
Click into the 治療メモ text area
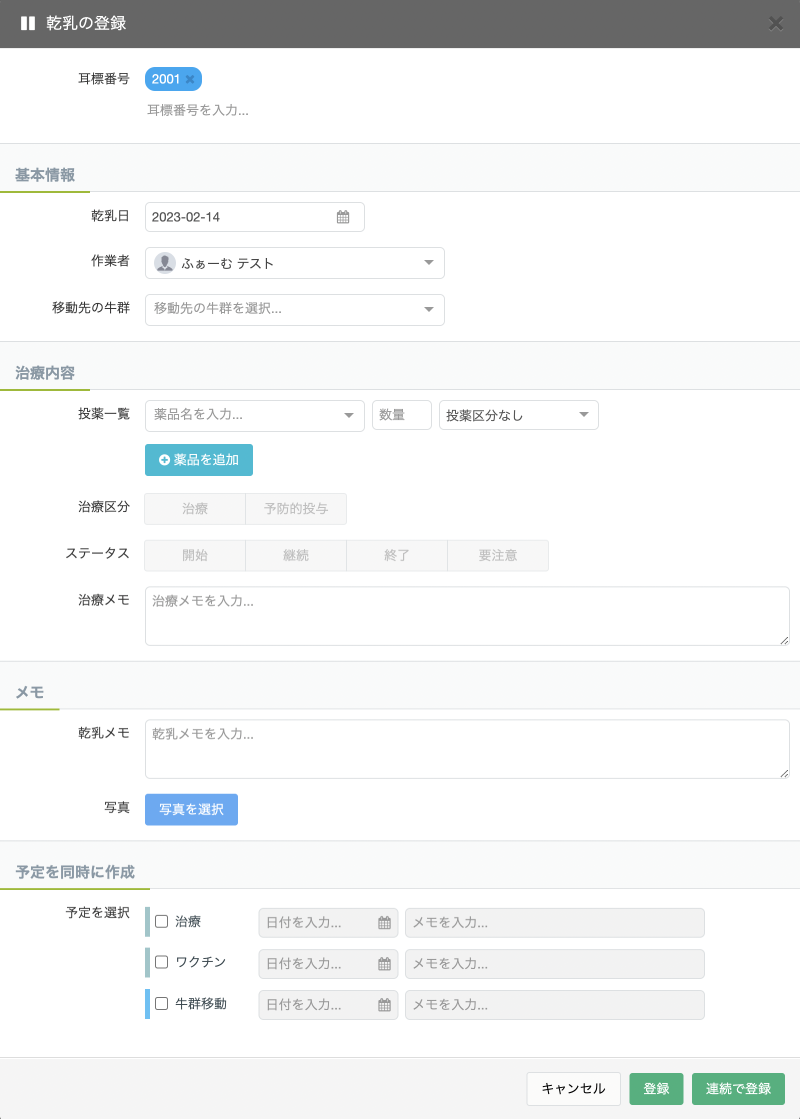click(467, 616)
